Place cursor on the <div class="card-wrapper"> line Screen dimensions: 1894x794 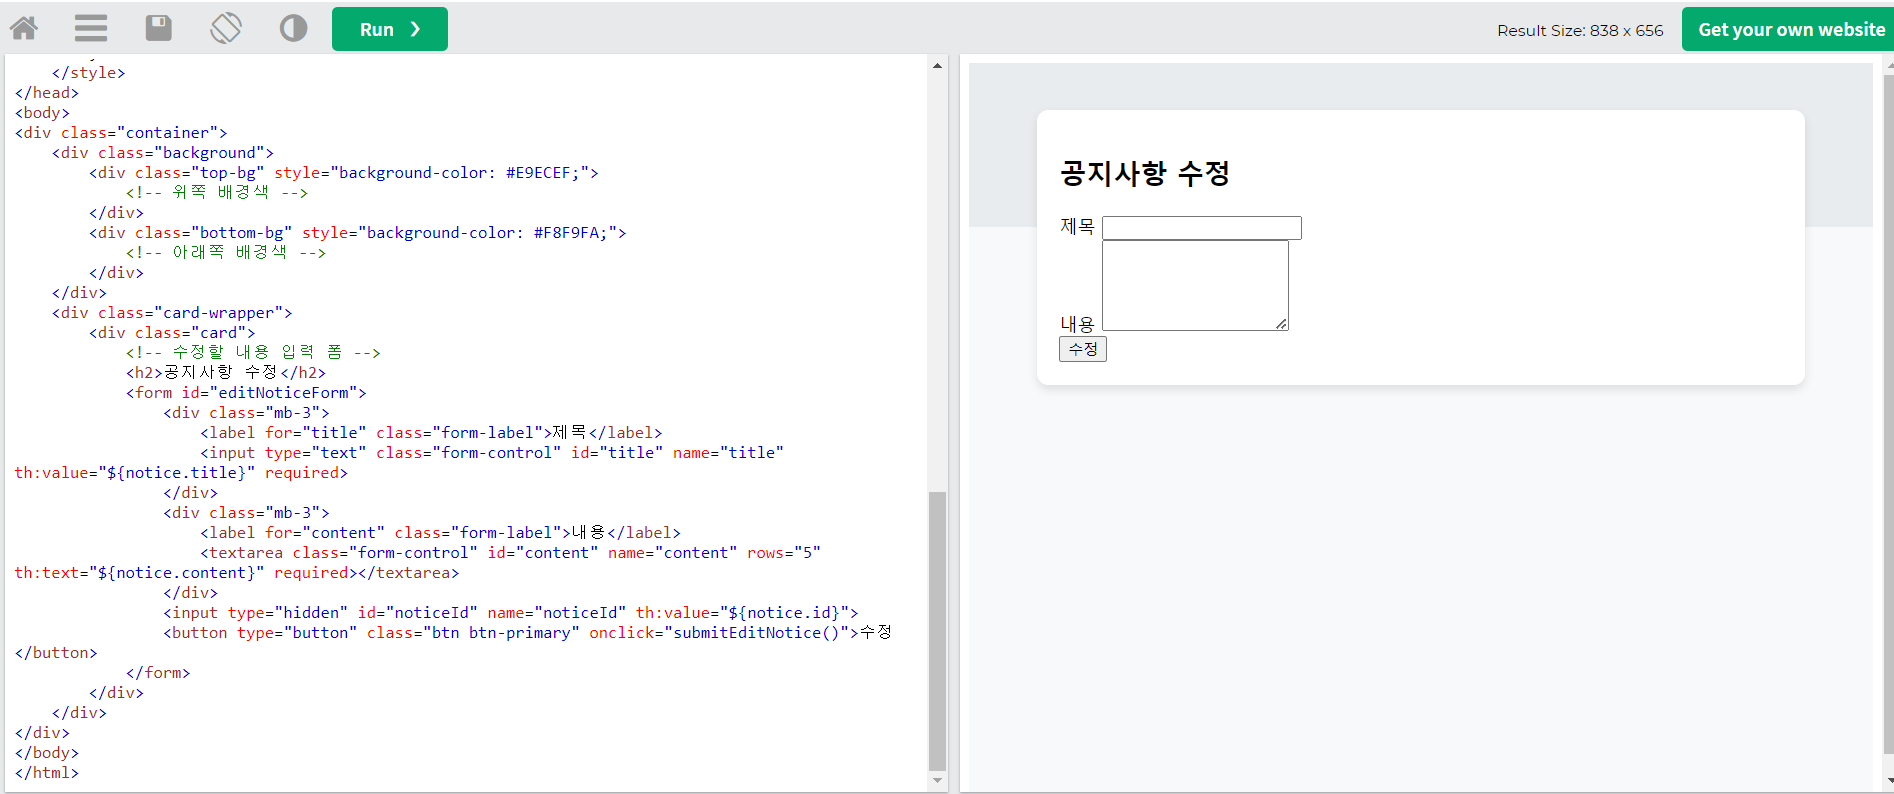[x=172, y=313]
